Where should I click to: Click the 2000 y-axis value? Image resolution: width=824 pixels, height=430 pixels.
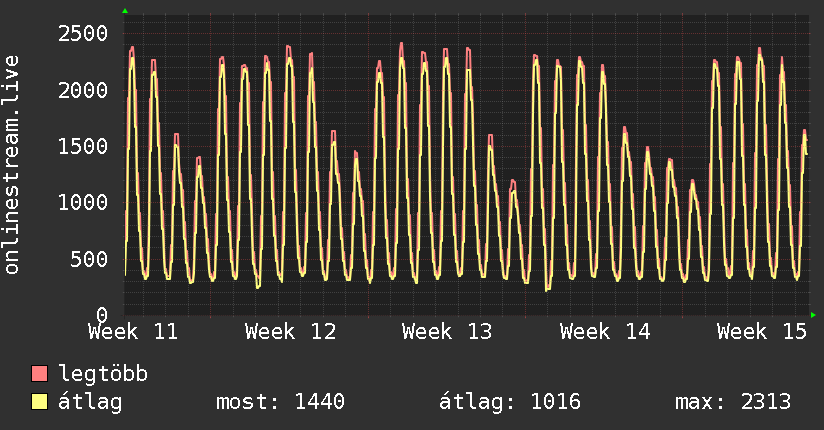[83, 90]
